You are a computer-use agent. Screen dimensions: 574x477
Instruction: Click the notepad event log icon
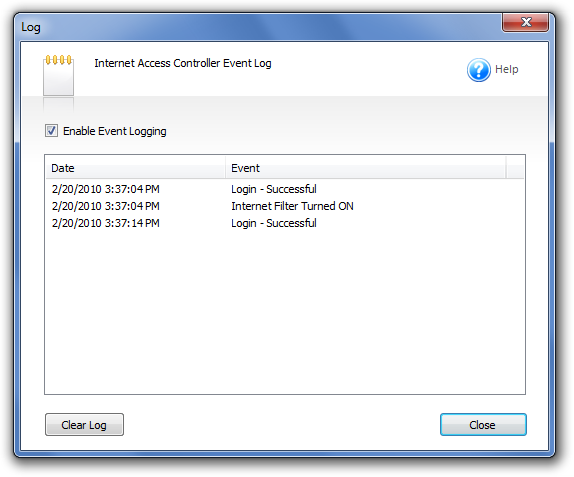click(x=59, y=75)
